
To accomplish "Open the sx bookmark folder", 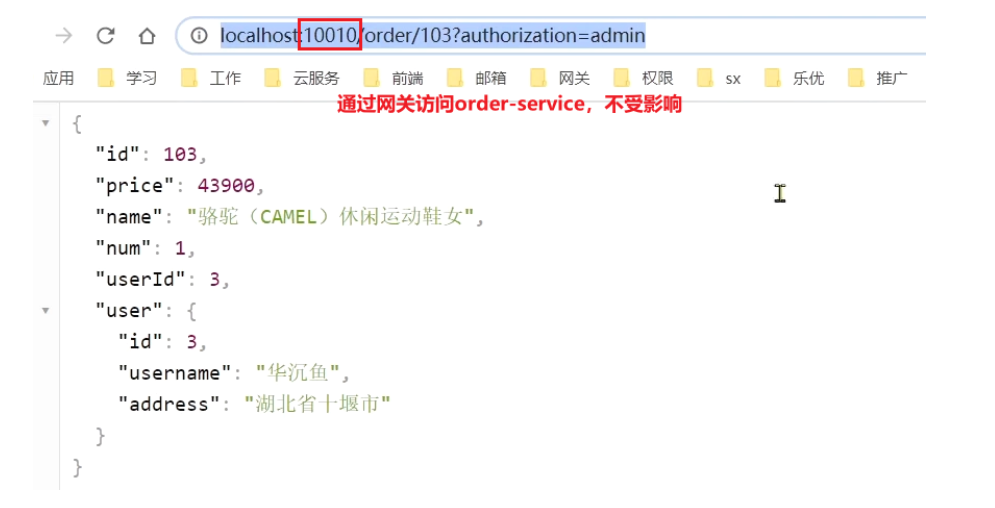I will tap(719, 78).
